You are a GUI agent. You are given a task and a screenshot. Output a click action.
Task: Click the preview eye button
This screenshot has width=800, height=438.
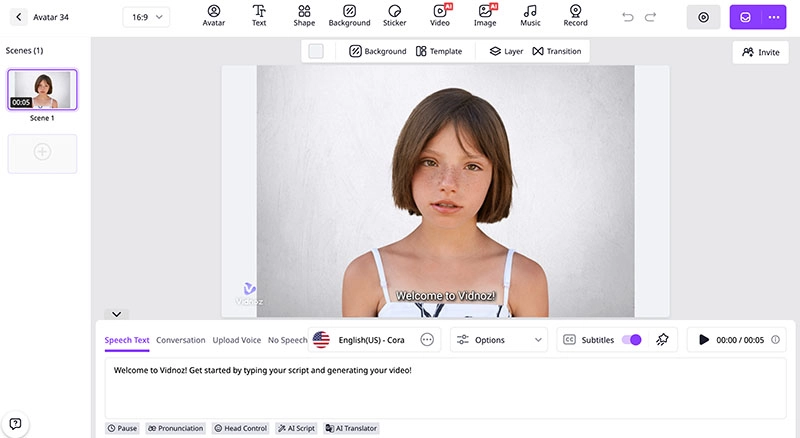[x=703, y=17]
